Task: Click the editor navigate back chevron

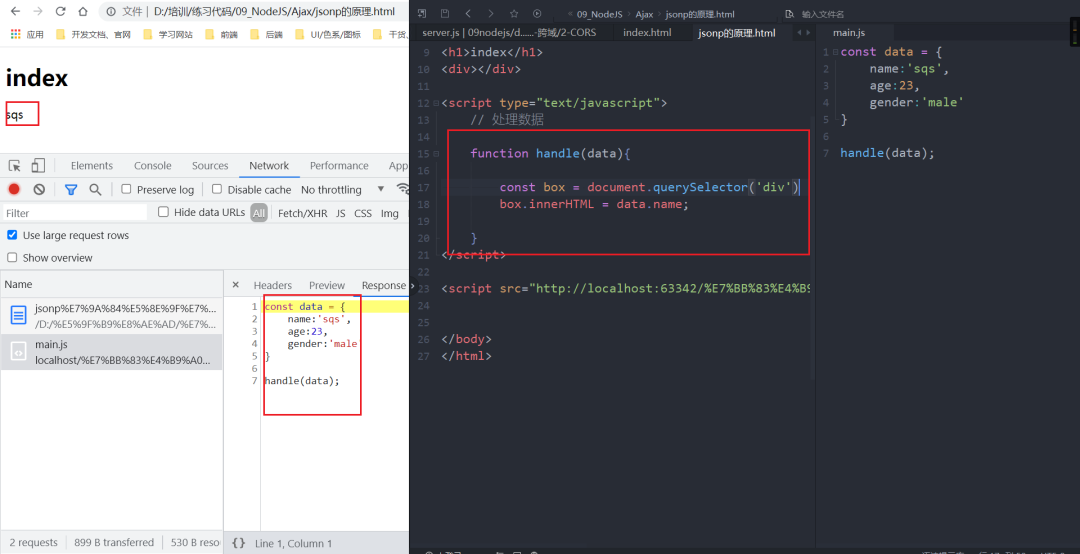Action: pyautogui.click(x=468, y=14)
